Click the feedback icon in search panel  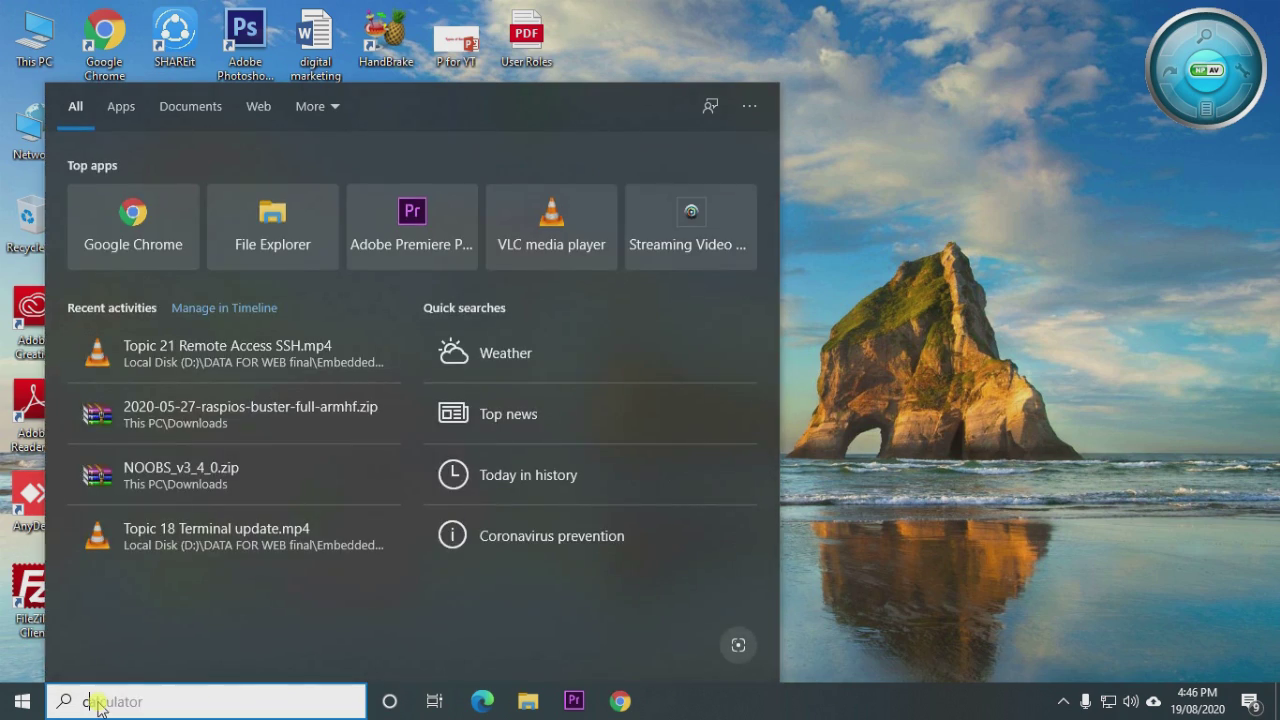[710, 106]
